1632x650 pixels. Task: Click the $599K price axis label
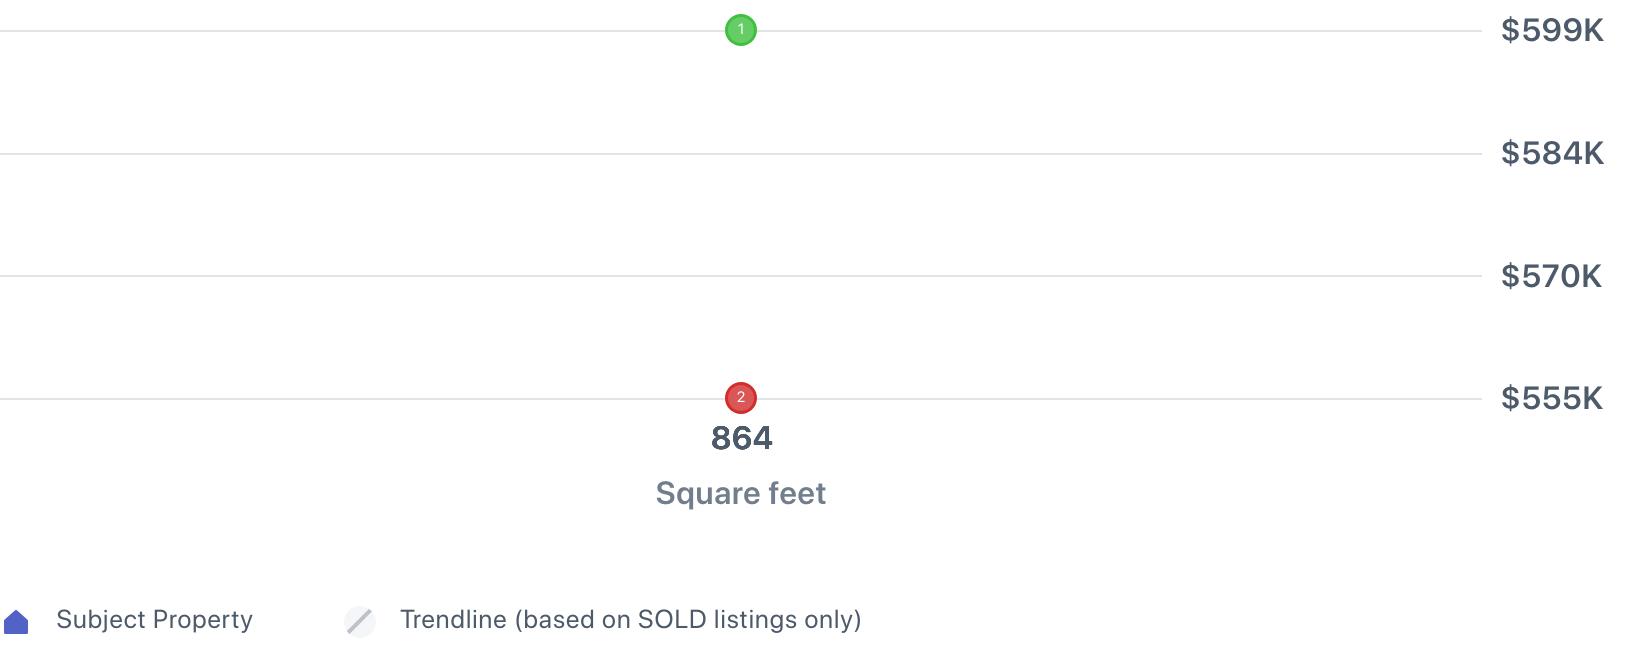pos(1552,31)
